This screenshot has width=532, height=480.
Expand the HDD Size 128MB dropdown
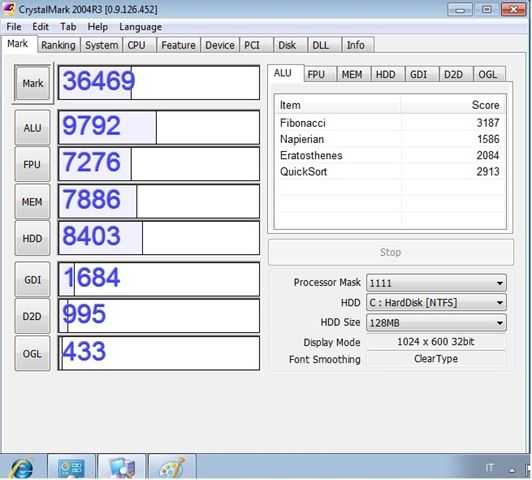coord(436,322)
